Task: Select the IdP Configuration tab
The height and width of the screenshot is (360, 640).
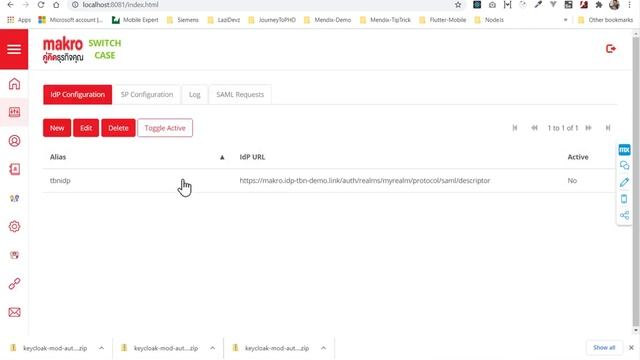Action: tap(78, 95)
